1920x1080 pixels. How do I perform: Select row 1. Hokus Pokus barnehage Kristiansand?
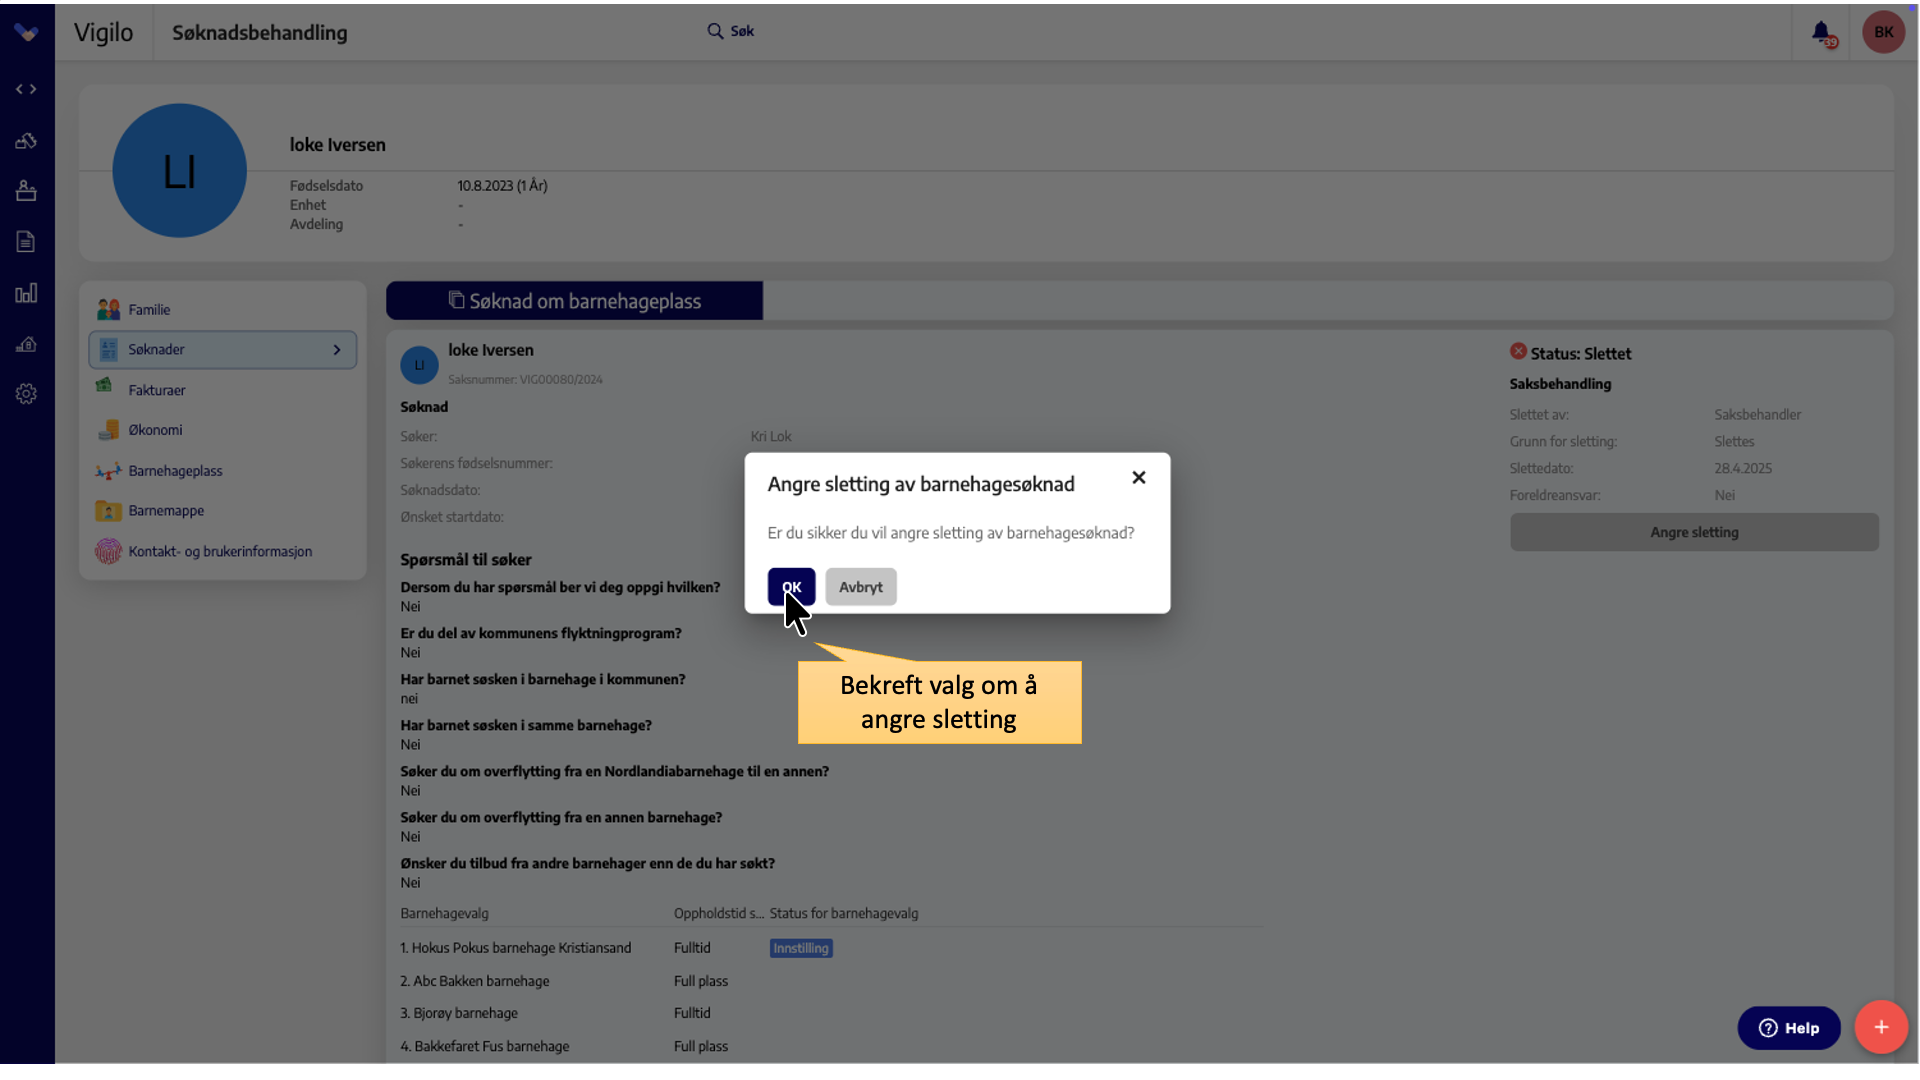click(x=516, y=948)
